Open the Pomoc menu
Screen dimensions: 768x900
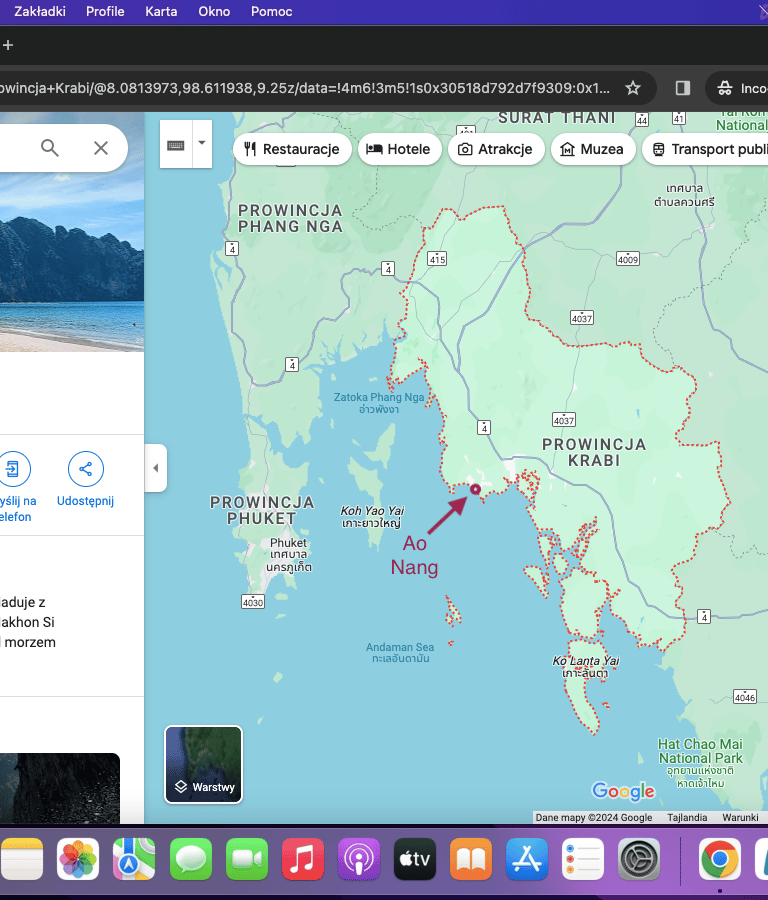(x=271, y=11)
